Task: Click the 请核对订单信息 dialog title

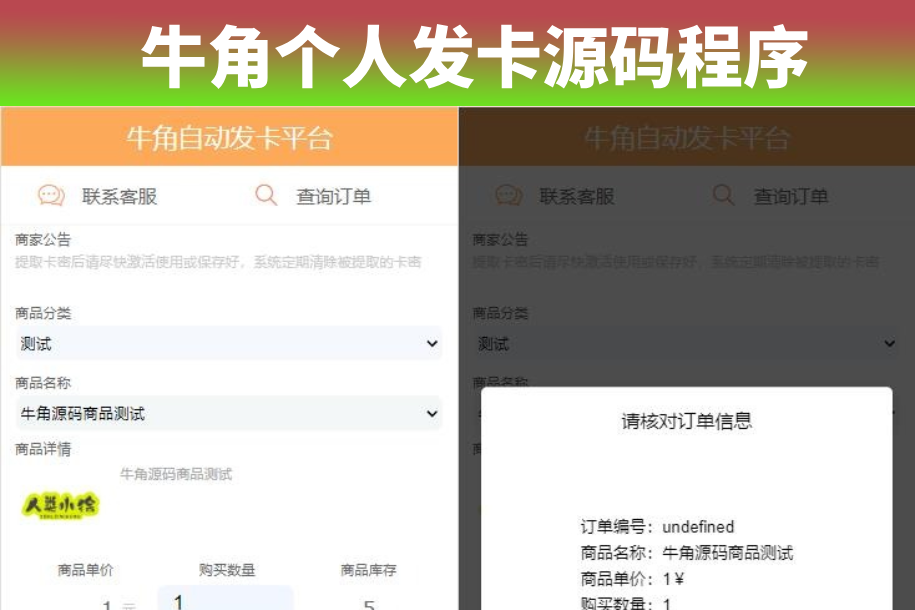Action: click(x=687, y=421)
